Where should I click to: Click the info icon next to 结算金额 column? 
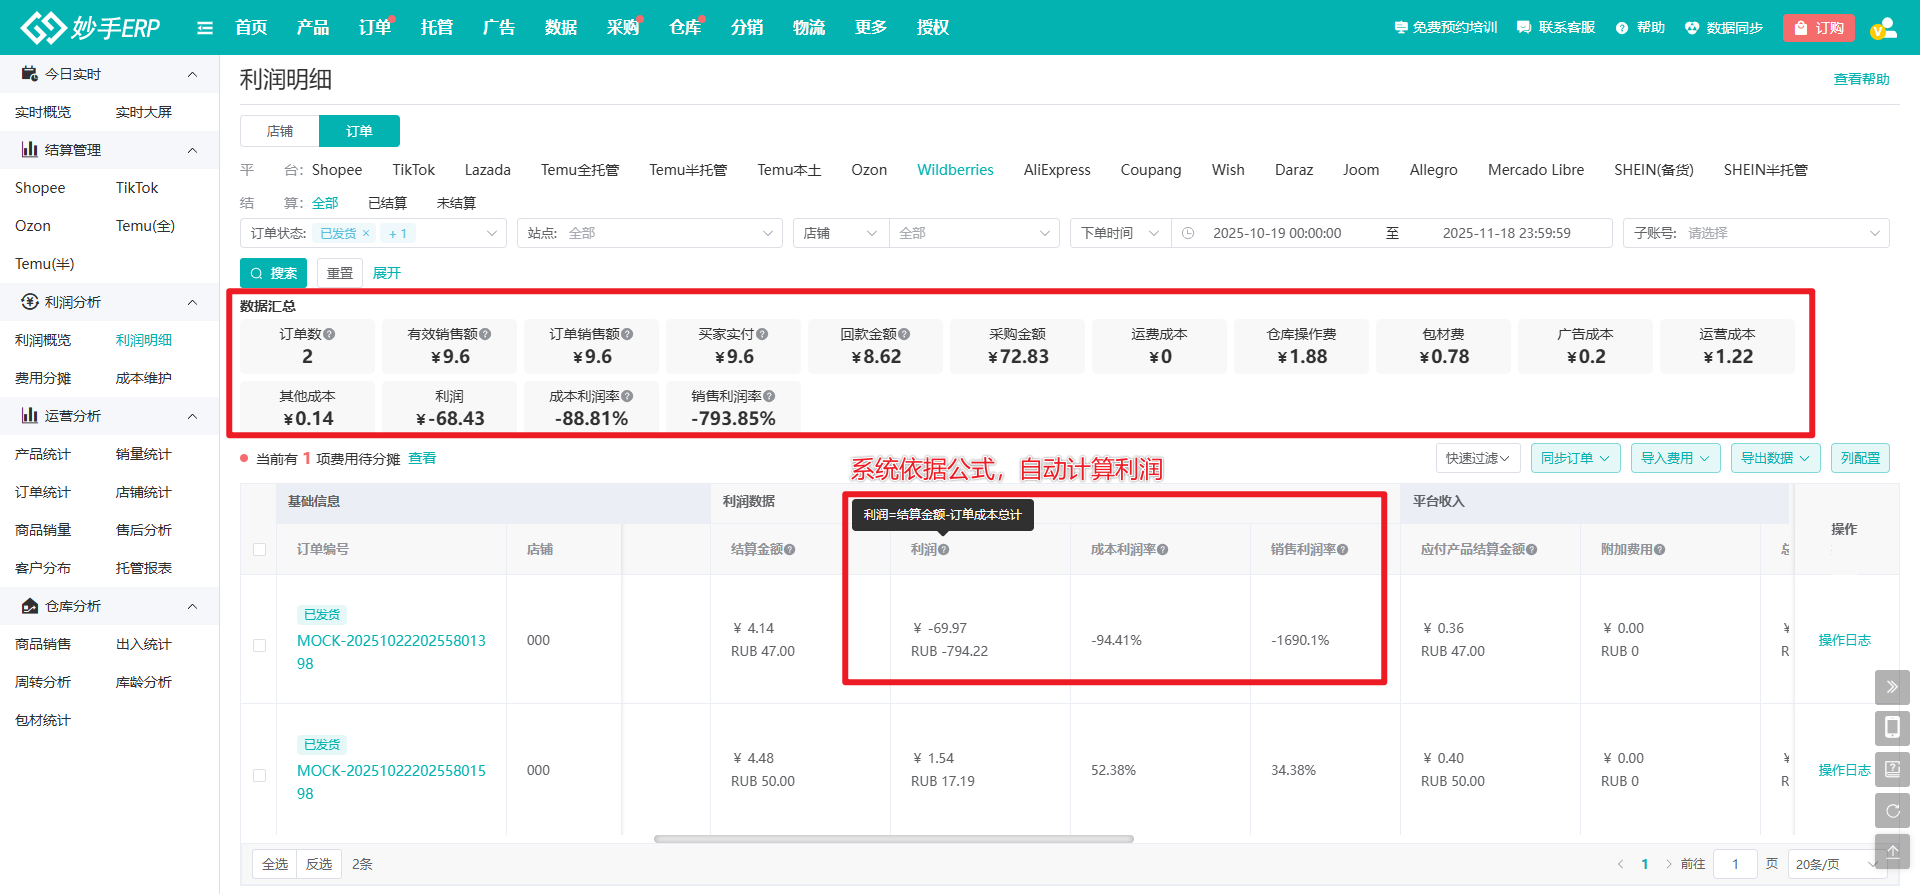[789, 550]
